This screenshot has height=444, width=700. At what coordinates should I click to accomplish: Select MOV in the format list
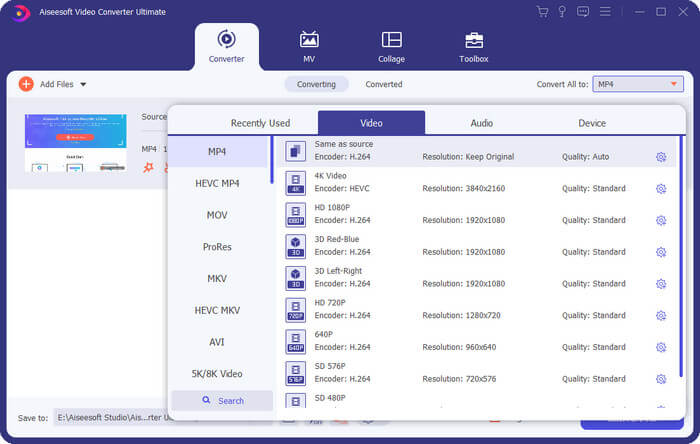pyautogui.click(x=217, y=215)
